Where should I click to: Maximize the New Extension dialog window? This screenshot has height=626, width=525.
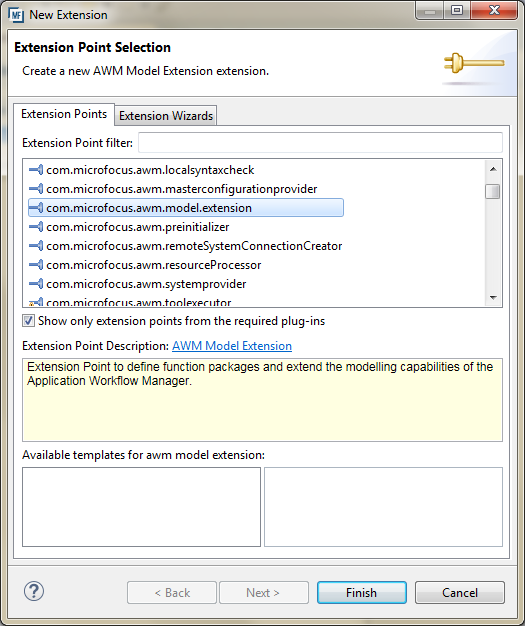pyautogui.click(x=457, y=10)
